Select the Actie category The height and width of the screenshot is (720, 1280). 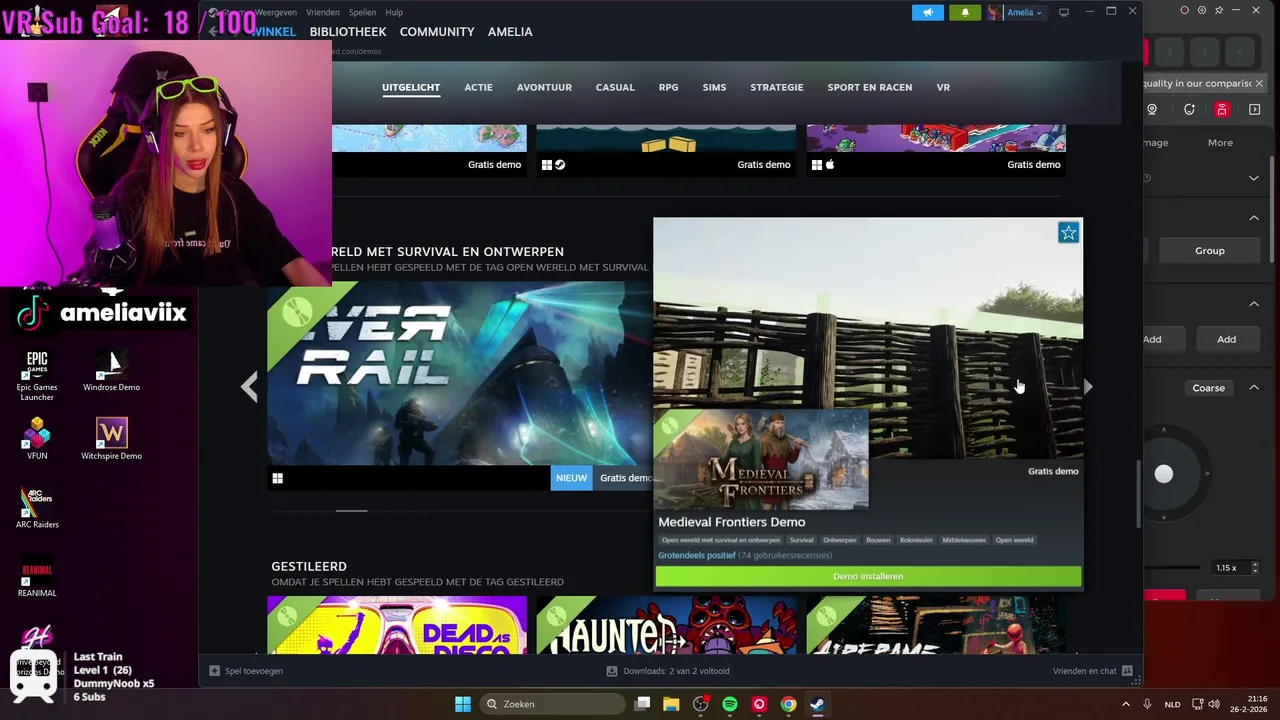point(478,87)
